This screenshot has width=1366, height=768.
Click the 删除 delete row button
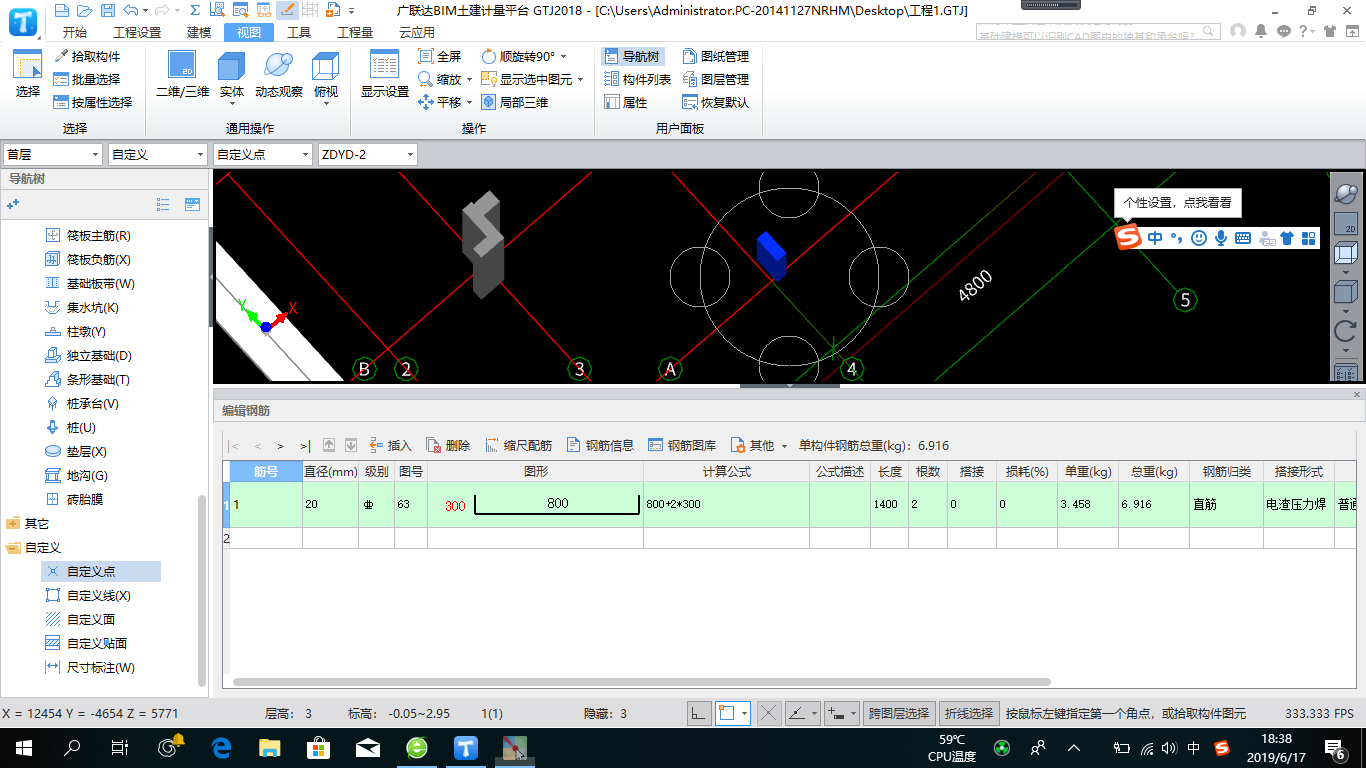tap(448, 445)
